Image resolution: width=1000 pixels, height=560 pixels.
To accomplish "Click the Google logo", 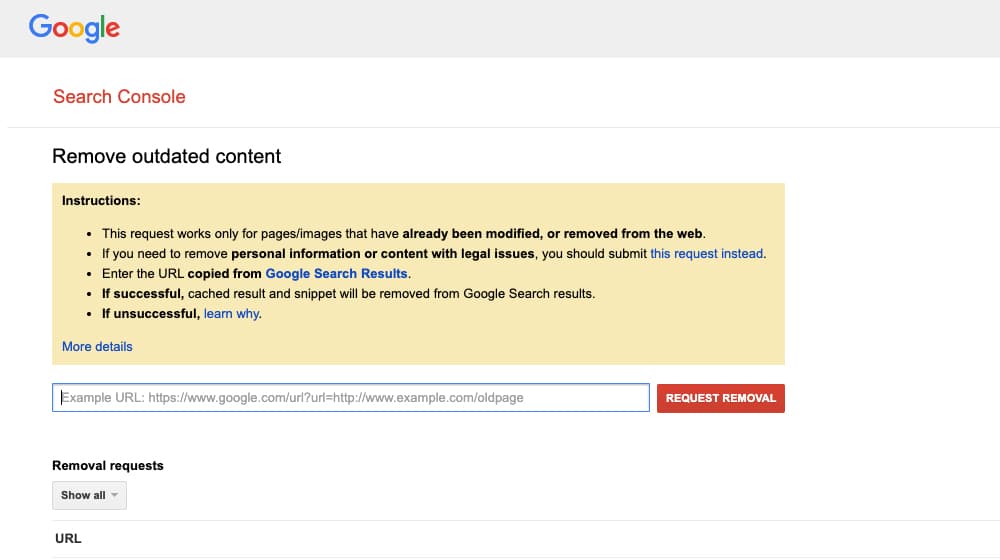I will [74, 28].
